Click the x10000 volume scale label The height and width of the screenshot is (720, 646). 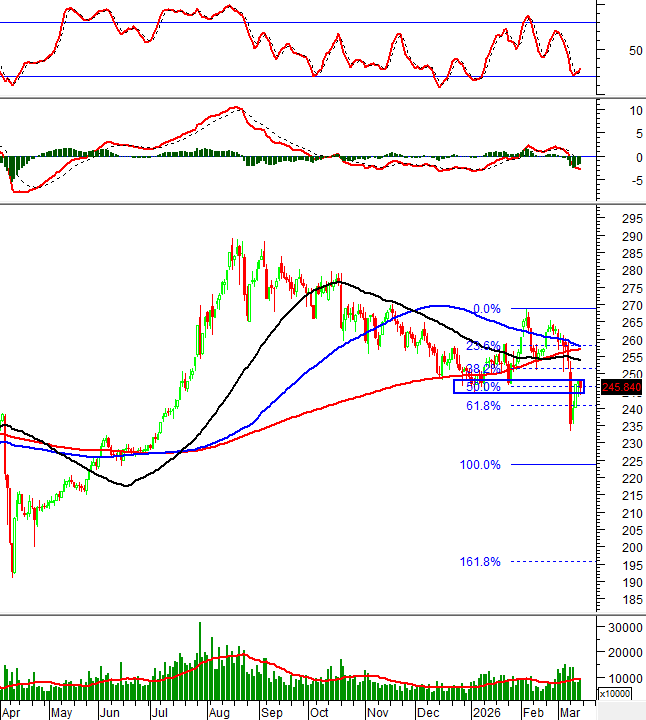pos(614,693)
